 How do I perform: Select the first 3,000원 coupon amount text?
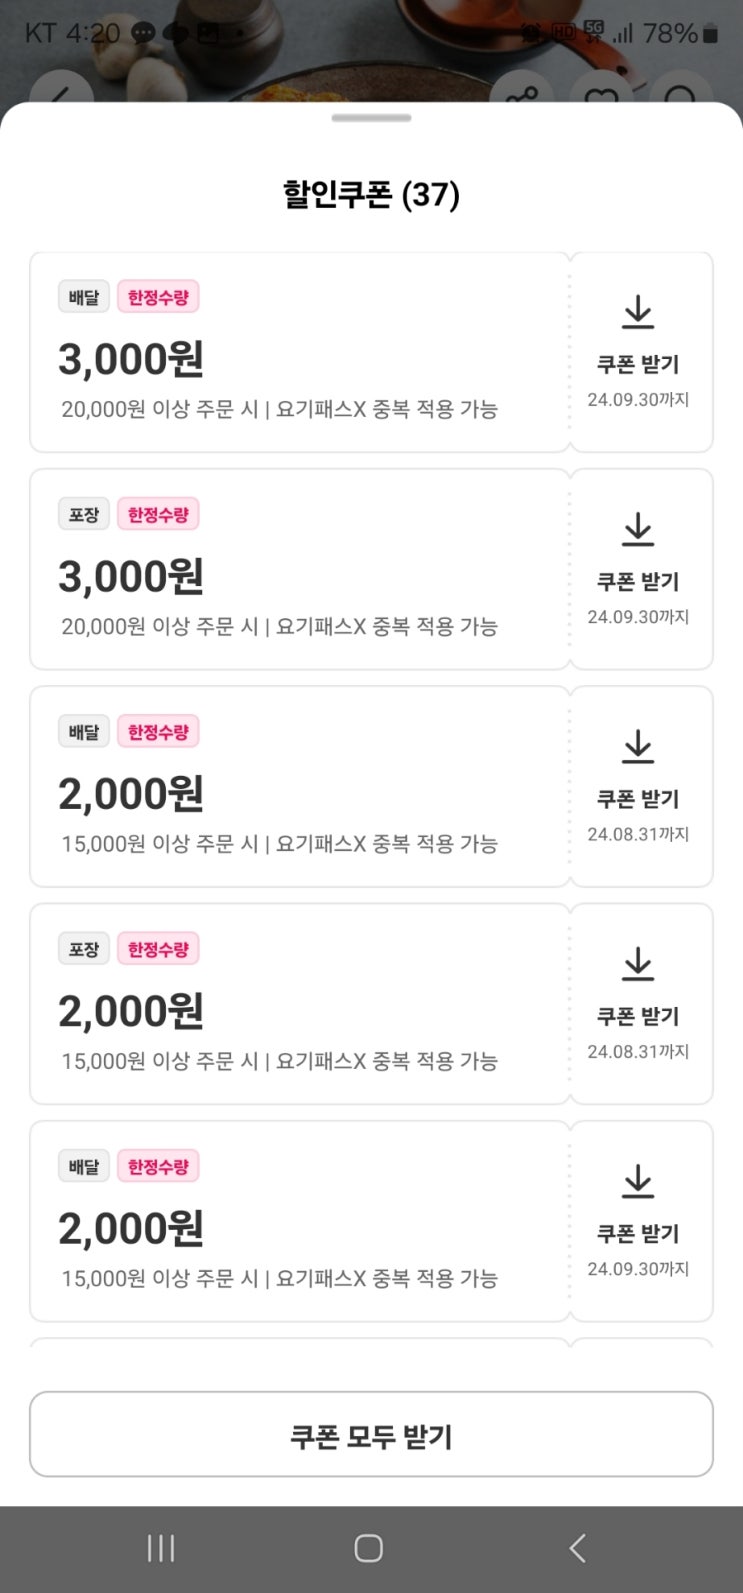(x=131, y=359)
